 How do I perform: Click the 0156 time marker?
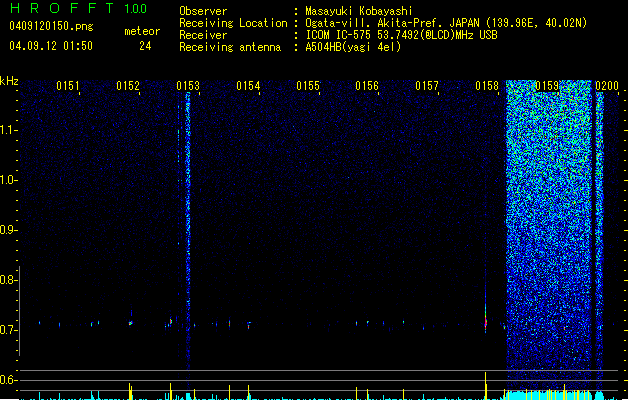pyautogui.click(x=367, y=86)
